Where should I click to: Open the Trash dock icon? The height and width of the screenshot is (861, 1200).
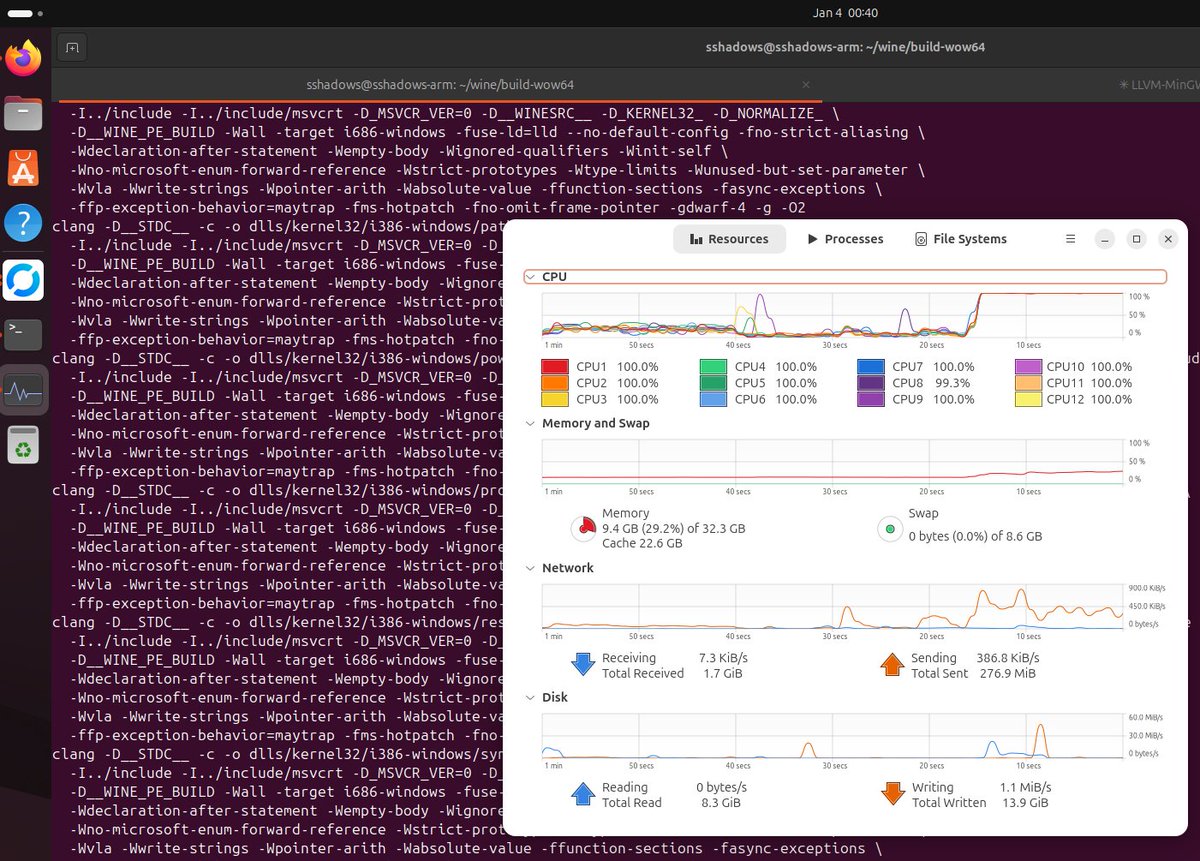point(24,445)
